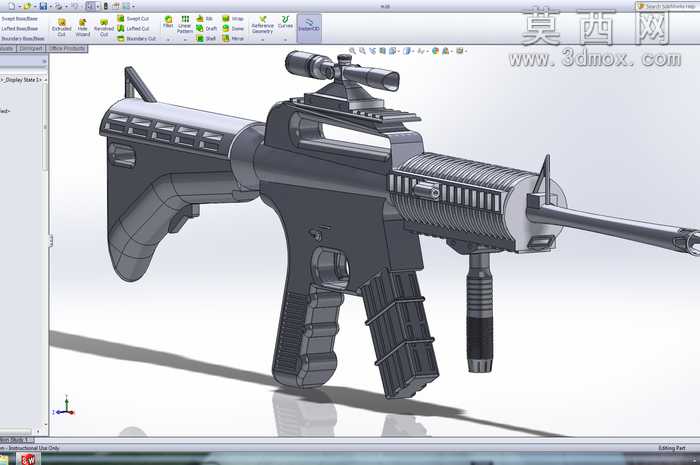Select Zoom to Area tool
Viewport: 700px width, 465px height.
click(362, 51)
